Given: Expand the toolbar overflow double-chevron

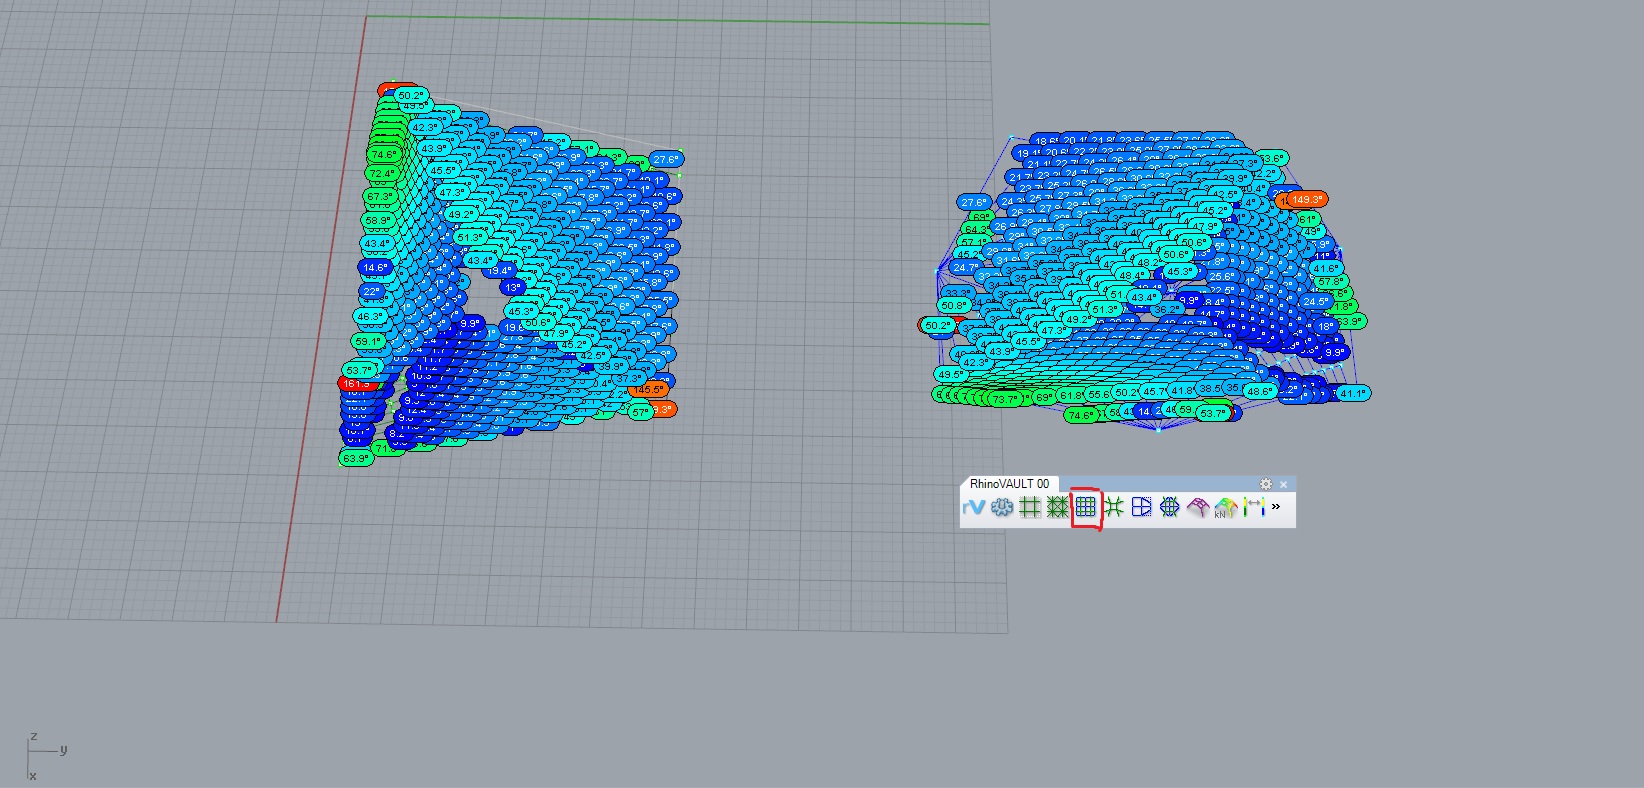Looking at the screenshot, I should 1276,507.
